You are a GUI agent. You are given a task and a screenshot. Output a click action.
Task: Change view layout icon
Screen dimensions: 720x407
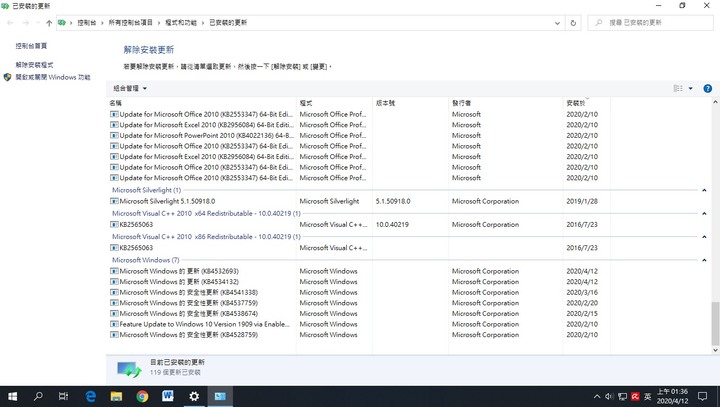click(x=678, y=88)
